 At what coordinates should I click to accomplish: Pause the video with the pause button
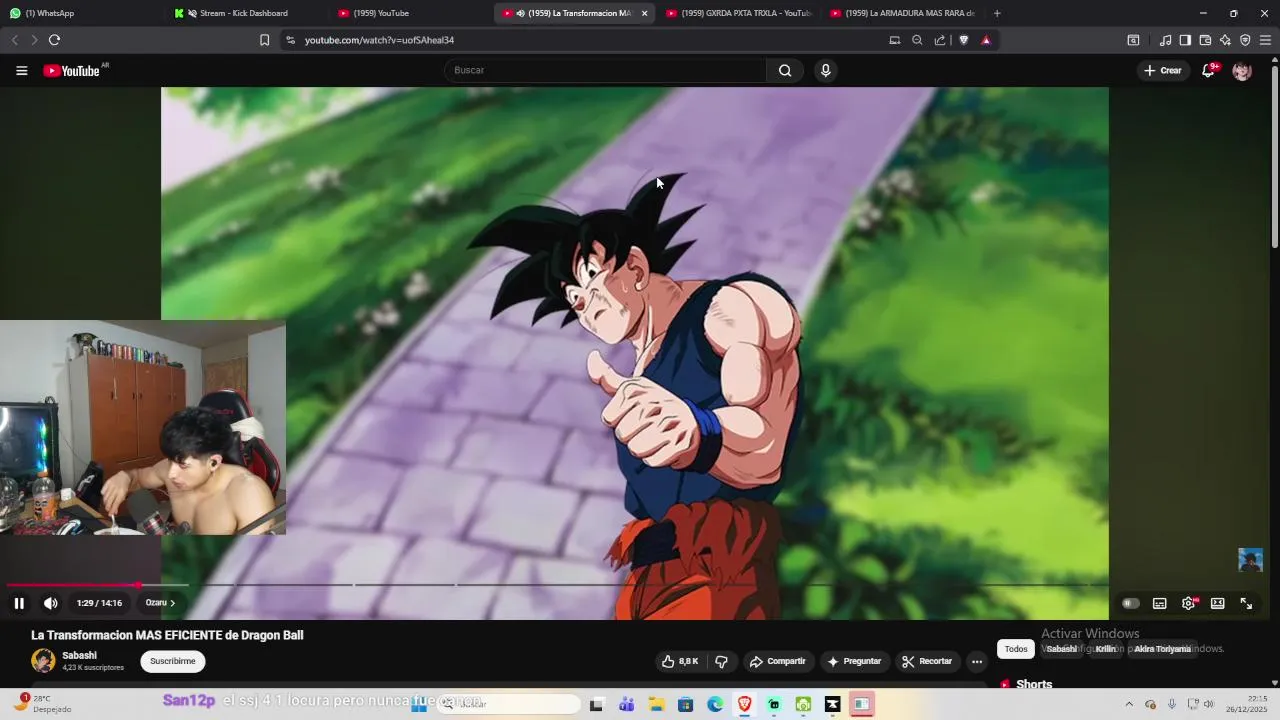pyautogui.click(x=19, y=603)
